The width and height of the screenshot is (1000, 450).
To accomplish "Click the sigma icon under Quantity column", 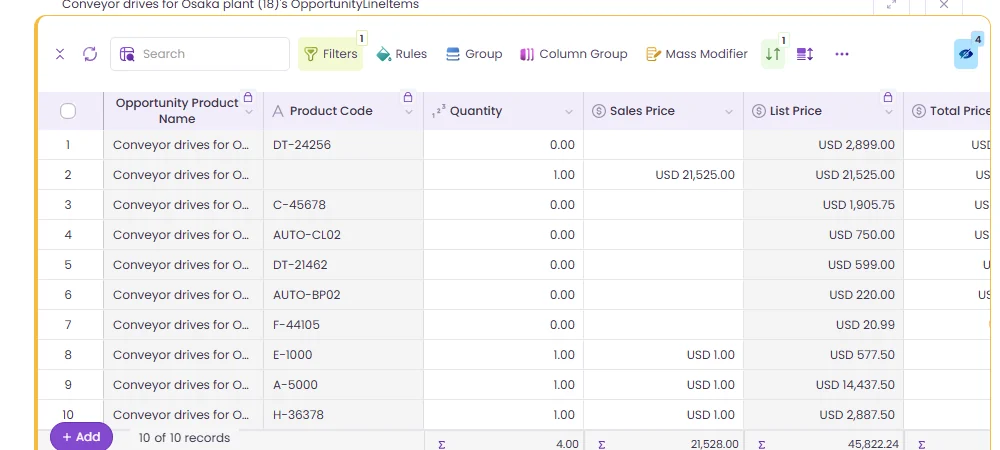I will tap(441, 444).
